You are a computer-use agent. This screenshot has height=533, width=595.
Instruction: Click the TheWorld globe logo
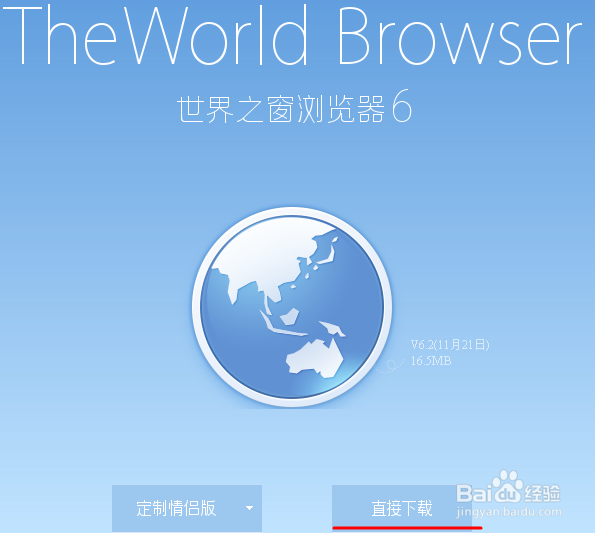(292, 307)
